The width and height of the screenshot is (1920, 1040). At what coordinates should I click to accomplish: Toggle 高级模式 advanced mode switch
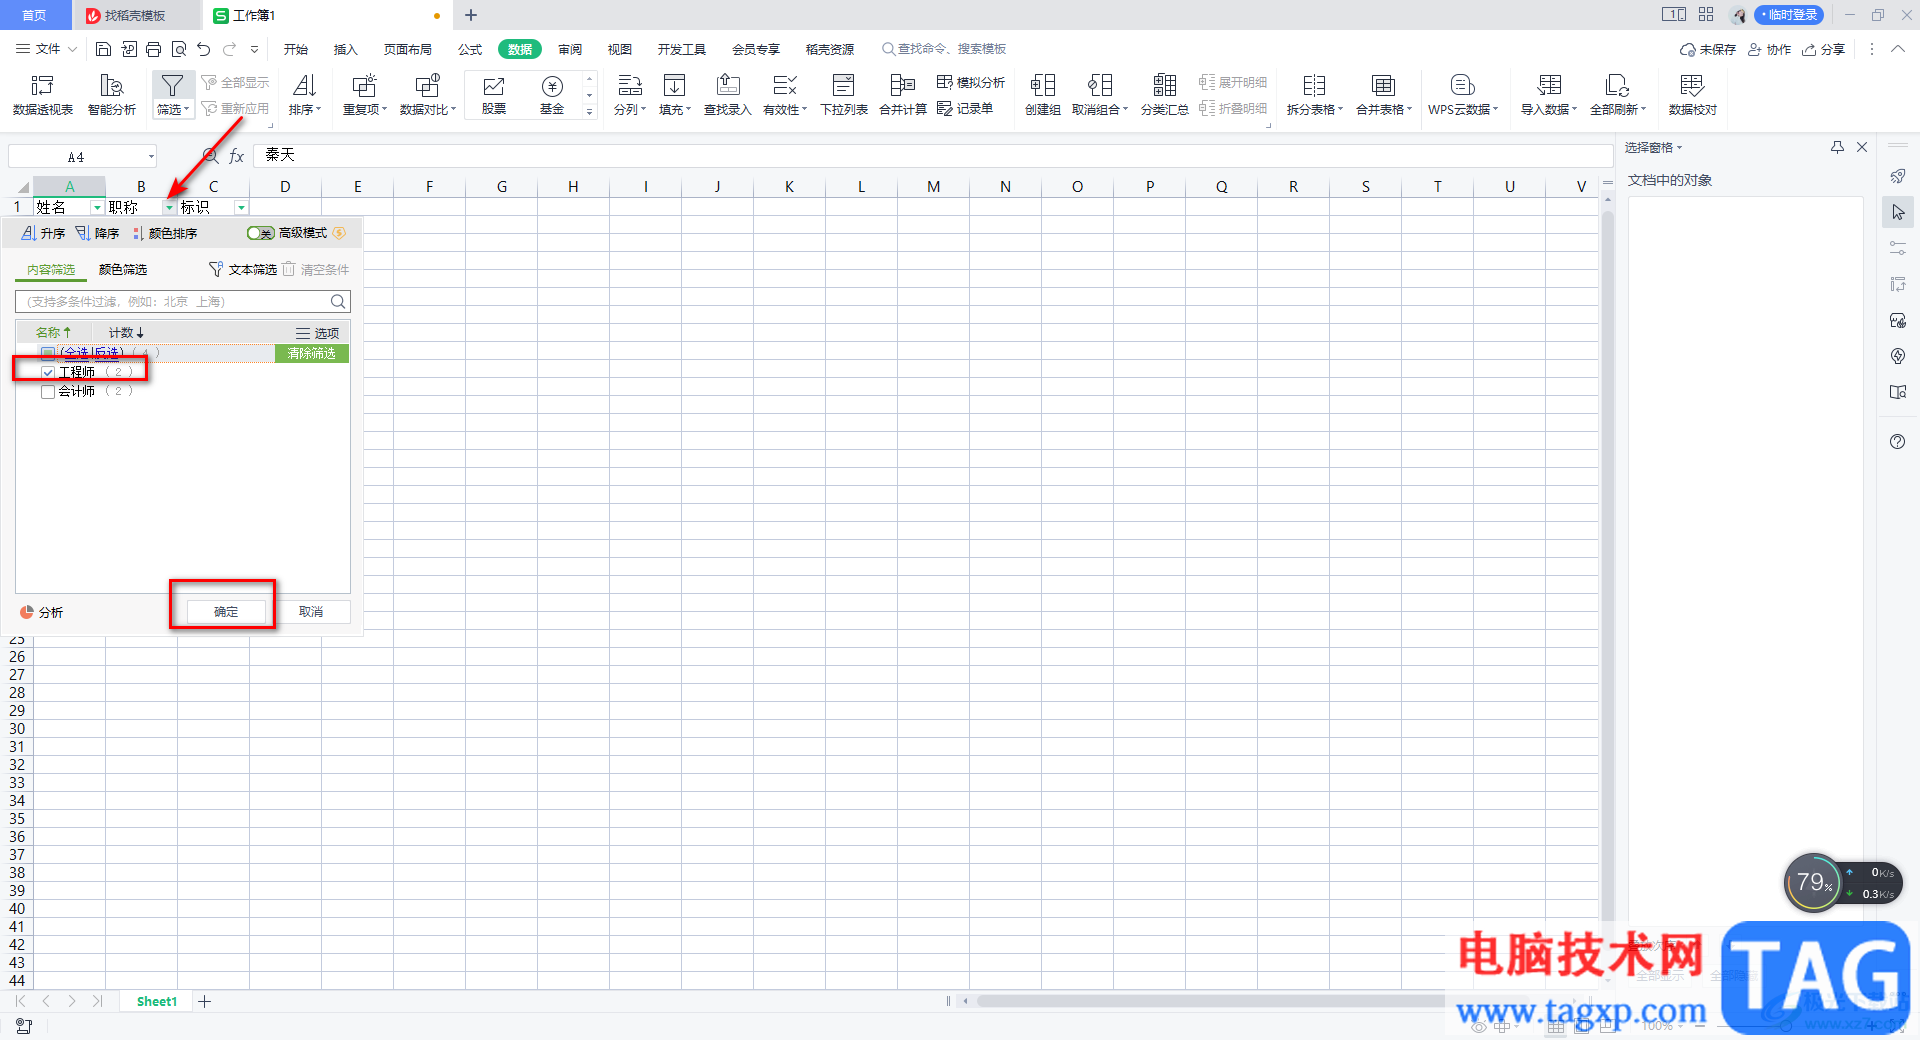pyautogui.click(x=261, y=233)
